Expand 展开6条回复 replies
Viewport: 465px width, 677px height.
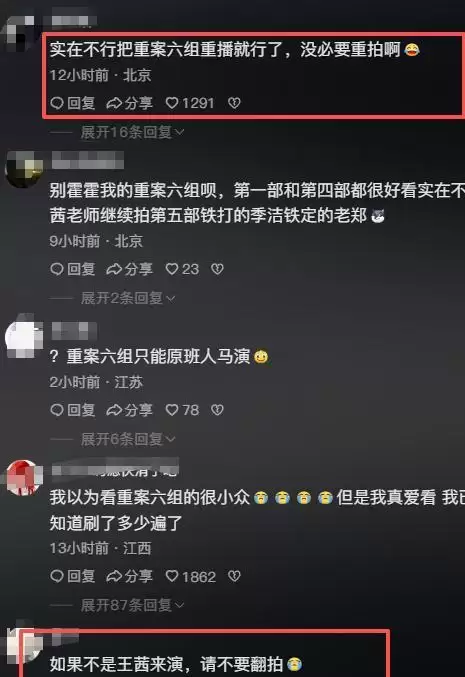(x=128, y=439)
